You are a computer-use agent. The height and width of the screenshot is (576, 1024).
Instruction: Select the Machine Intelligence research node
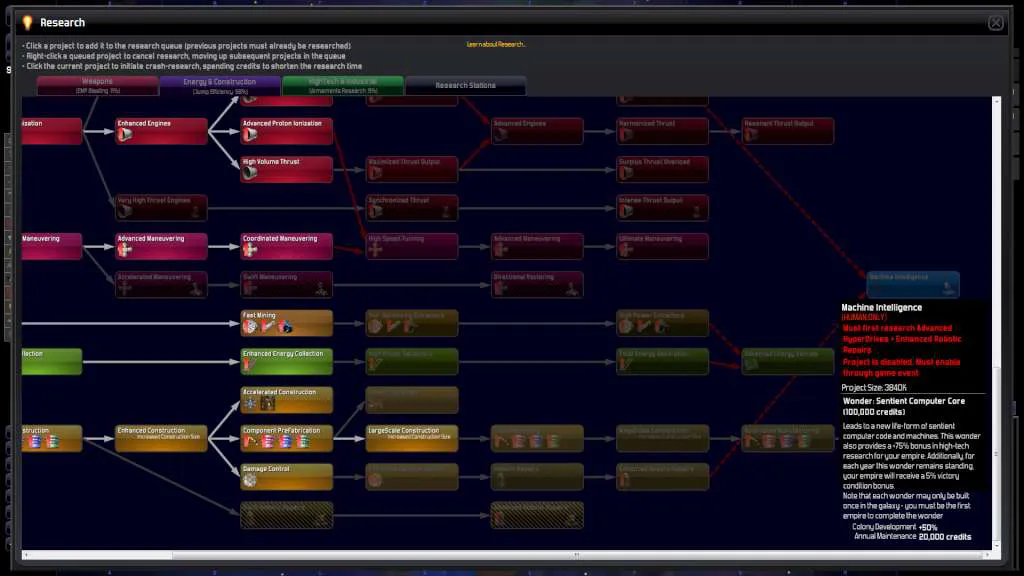click(x=913, y=285)
